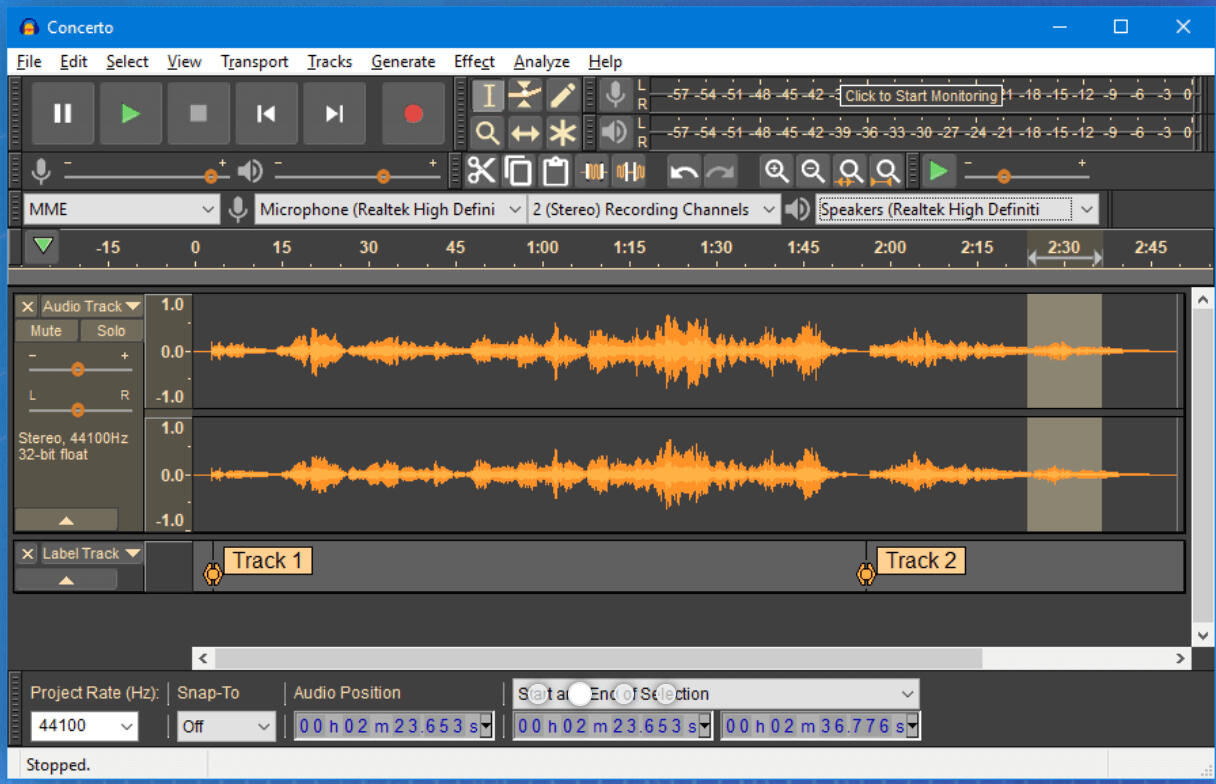The width and height of the screenshot is (1216, 784).
Task: Click the selection end time field
Action: (x=820, y=726)
